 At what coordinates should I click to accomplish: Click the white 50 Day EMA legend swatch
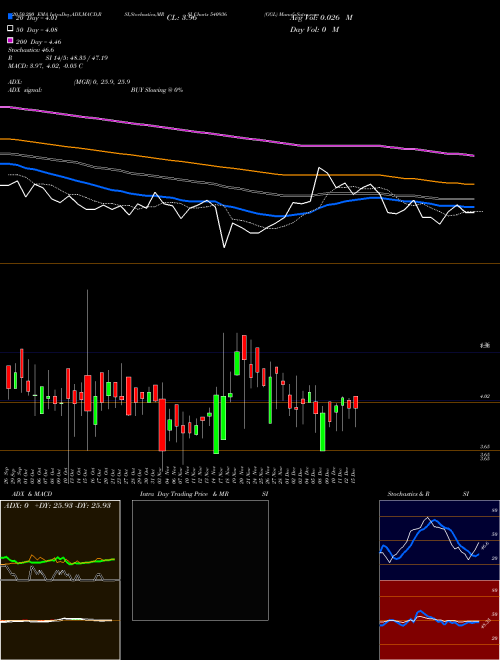(11, 29)
